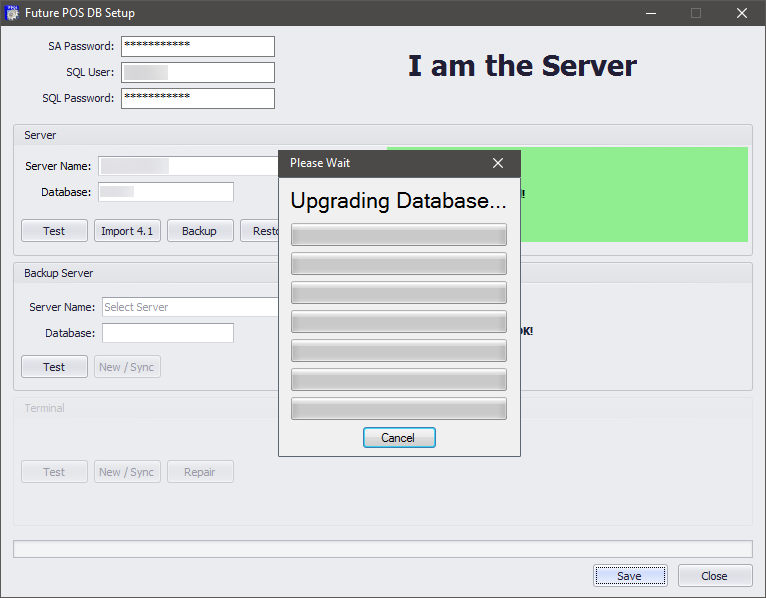The image size is (766, 598).
Task: Click the first progress bar in Please Wait
Action: pos(399,235)
